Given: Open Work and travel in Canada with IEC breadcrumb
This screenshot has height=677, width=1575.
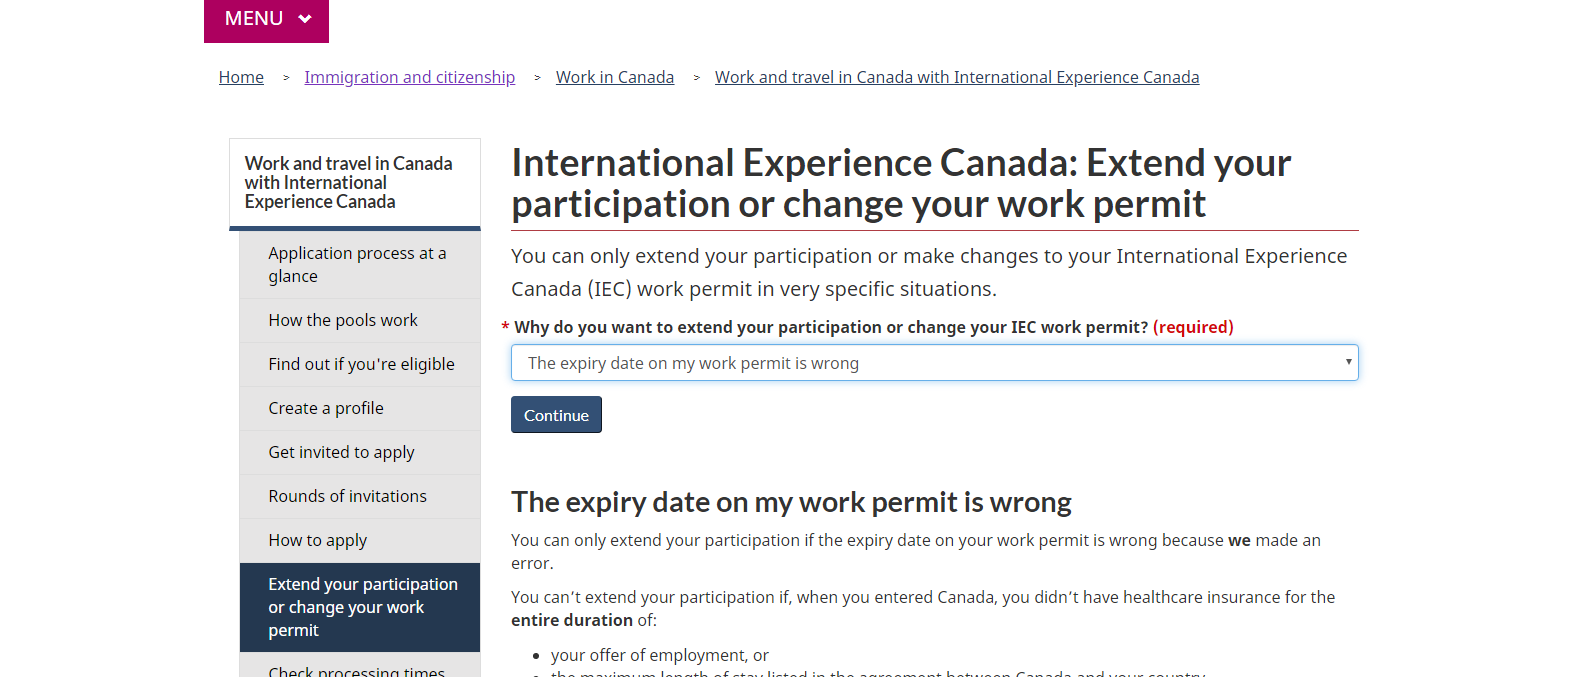Looking at the screenshot, I should pyautogui.click(x=957, y=77).
